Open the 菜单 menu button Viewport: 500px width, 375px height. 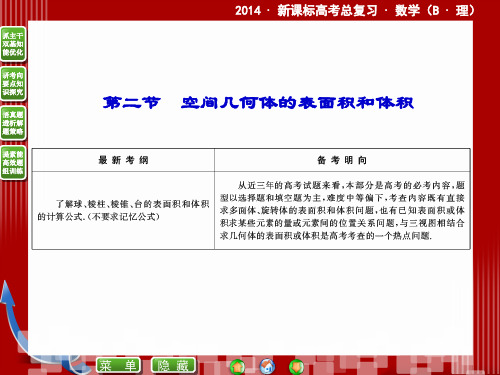pos(118,365)
